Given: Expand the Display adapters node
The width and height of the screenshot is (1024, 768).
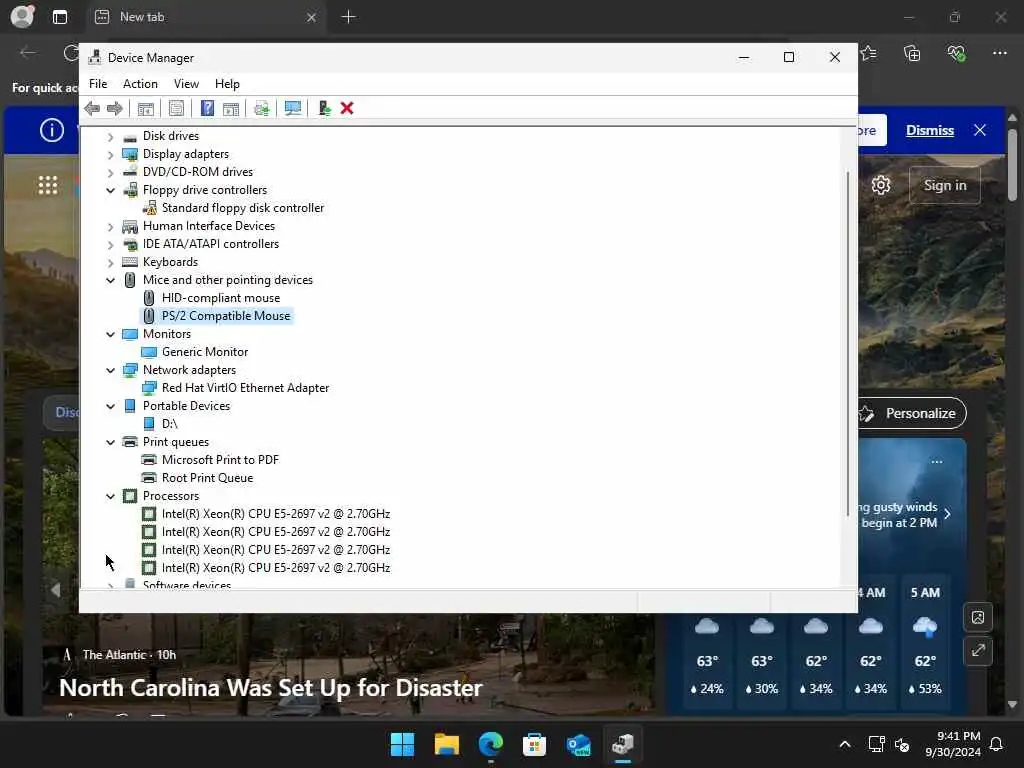Looking at the screenshot, I should [110, 155].
